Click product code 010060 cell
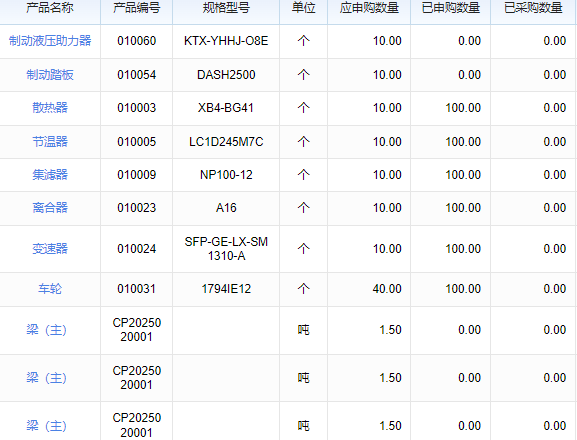This screenshot has width=577, height=440. [x=137, y=41]
